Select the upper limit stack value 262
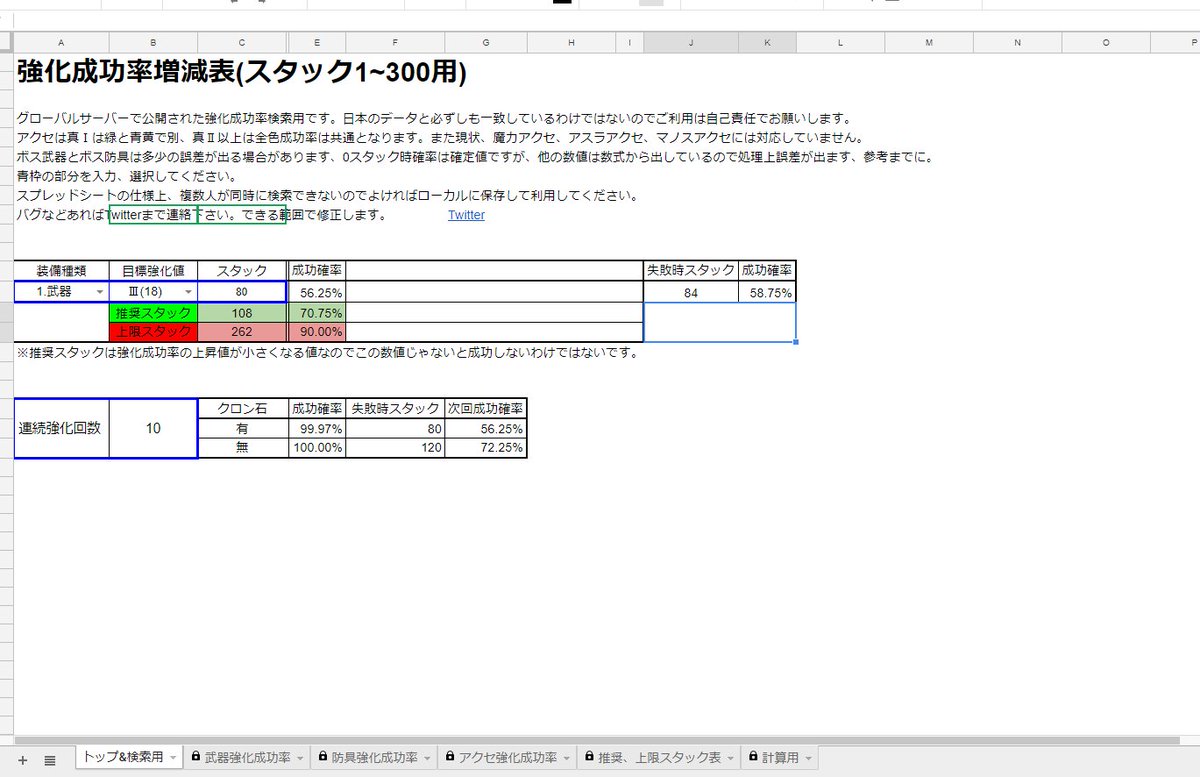Screen dimensions: 1200x777 (242, 331)
